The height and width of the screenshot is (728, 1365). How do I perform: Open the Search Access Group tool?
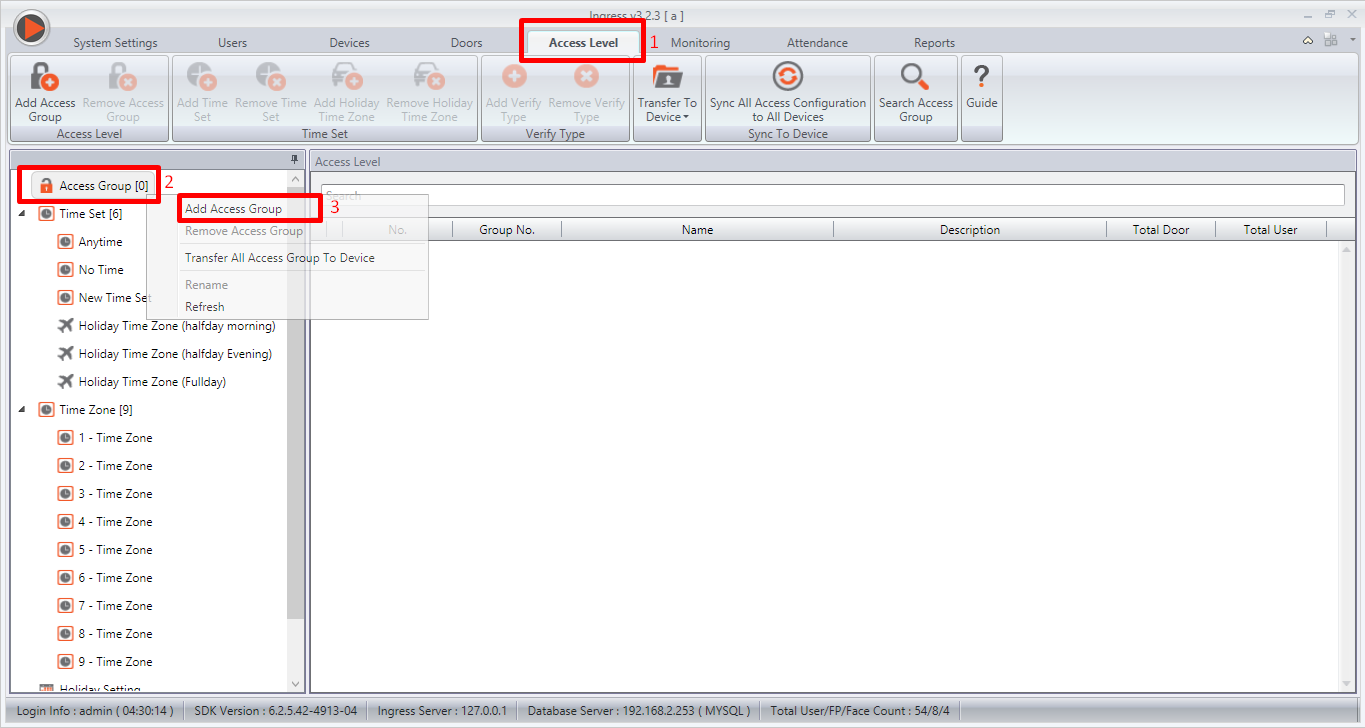(x=915, y=92)
